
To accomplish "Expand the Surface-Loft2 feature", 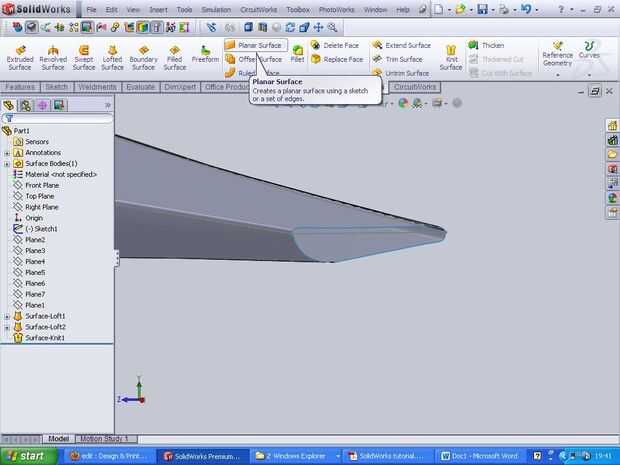I will (7, 328).
